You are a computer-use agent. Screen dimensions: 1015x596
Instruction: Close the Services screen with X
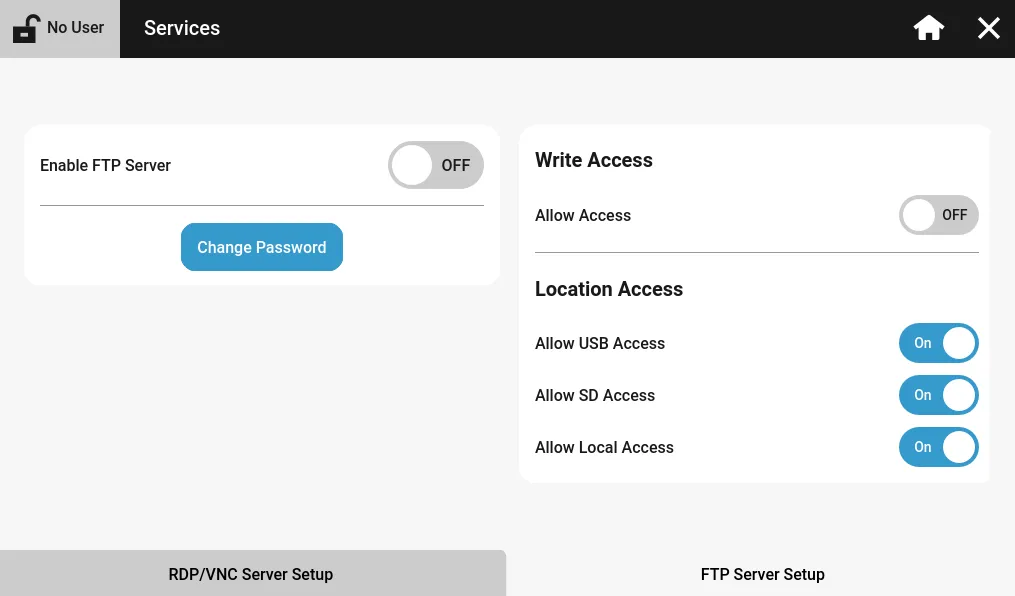click(988, 28)
